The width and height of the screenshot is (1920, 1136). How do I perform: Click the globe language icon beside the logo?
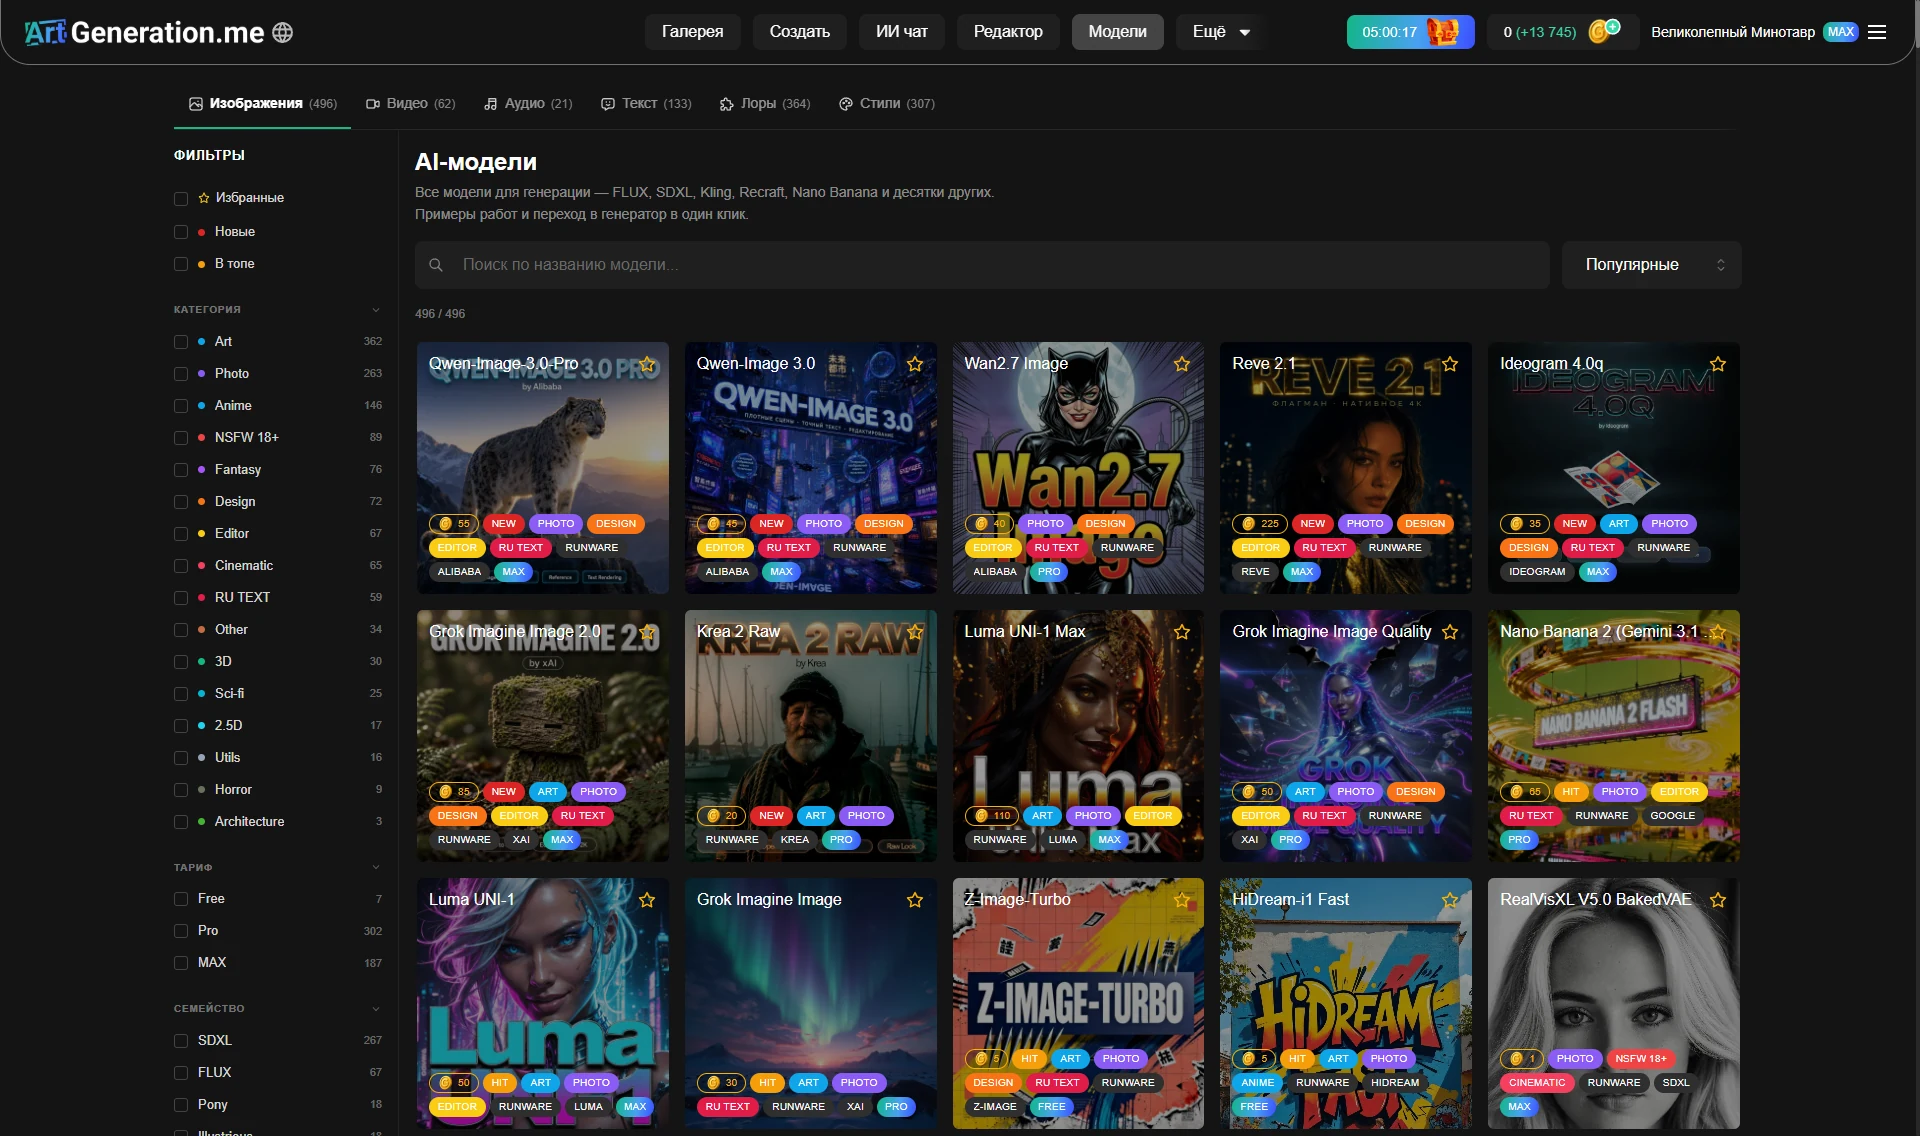(283, 32)
